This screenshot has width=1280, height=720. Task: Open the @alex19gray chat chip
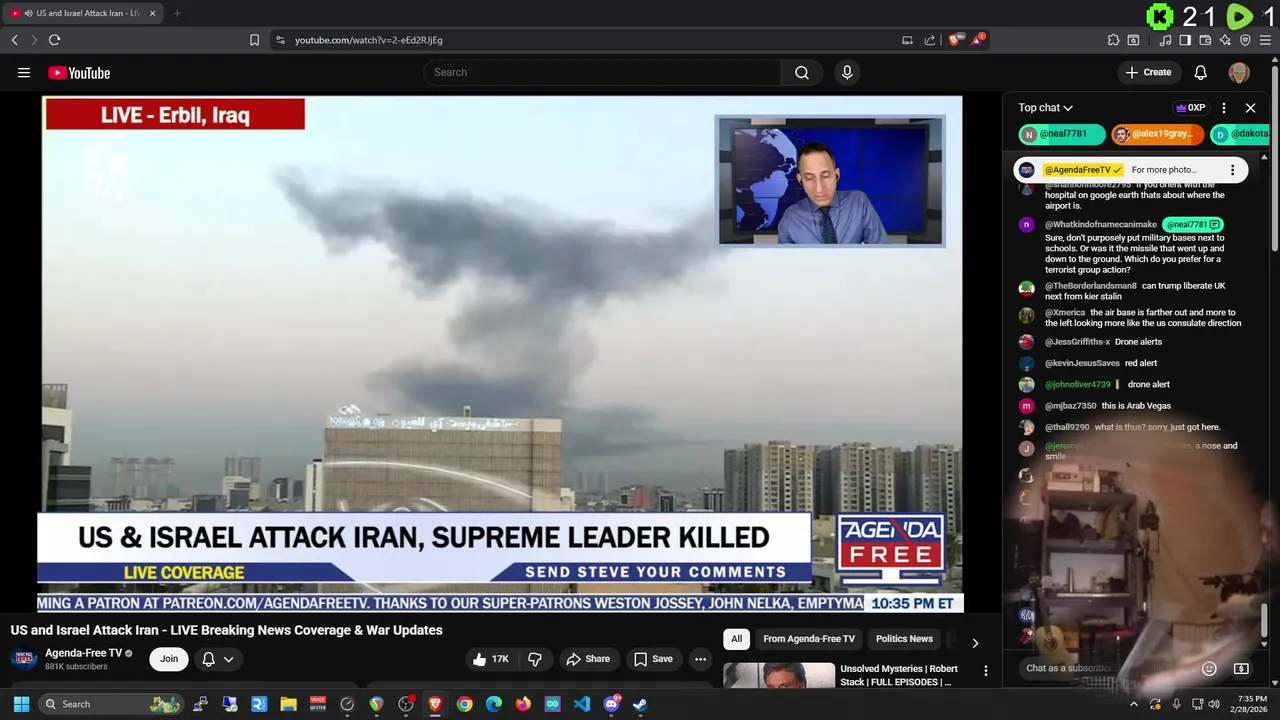[x=1157, y=134]
